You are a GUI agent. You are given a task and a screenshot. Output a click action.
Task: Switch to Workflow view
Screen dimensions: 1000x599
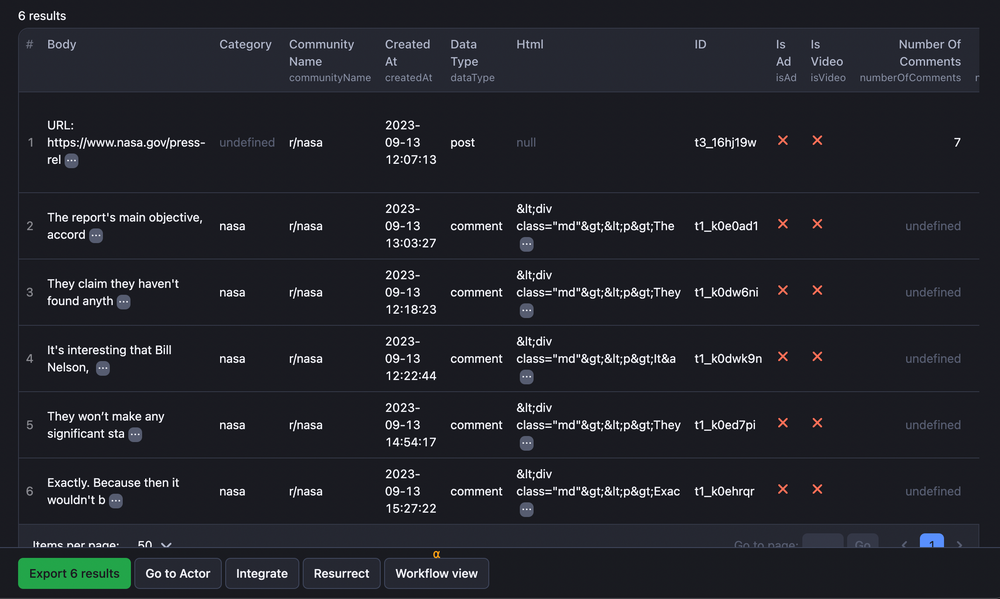(x=436, y=574)
